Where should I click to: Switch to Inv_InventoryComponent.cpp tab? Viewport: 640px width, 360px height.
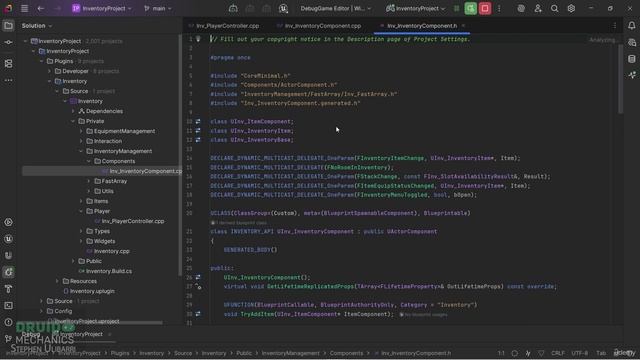[319, 26]
